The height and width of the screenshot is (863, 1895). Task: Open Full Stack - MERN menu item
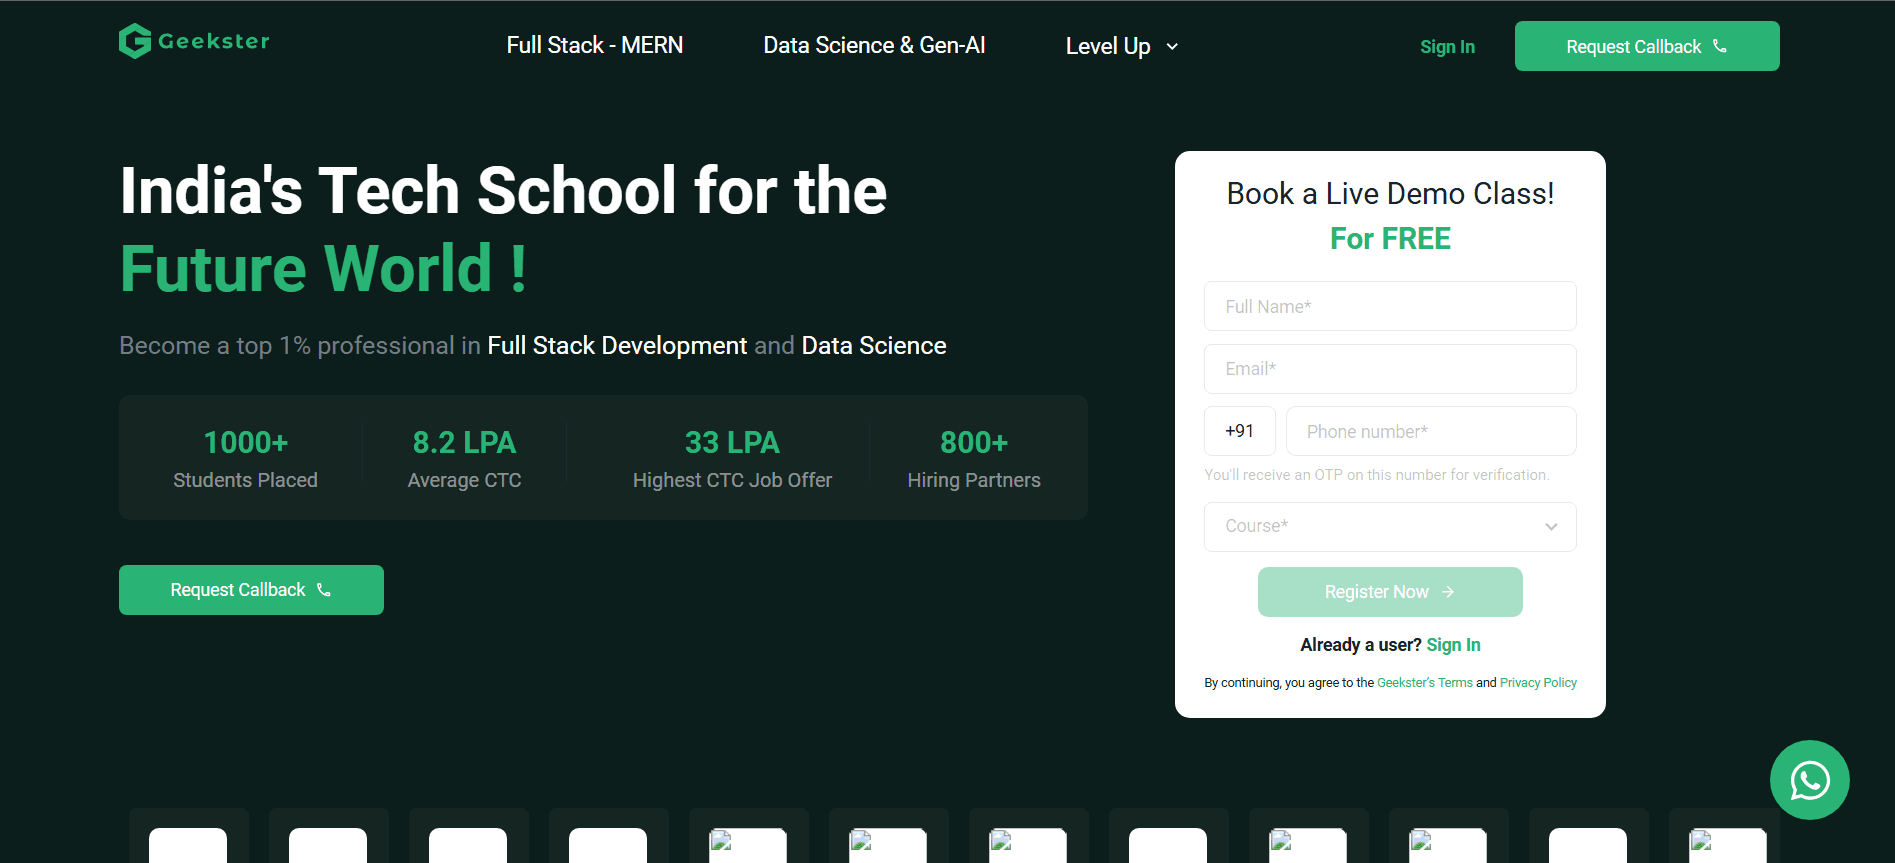[594, 46]
